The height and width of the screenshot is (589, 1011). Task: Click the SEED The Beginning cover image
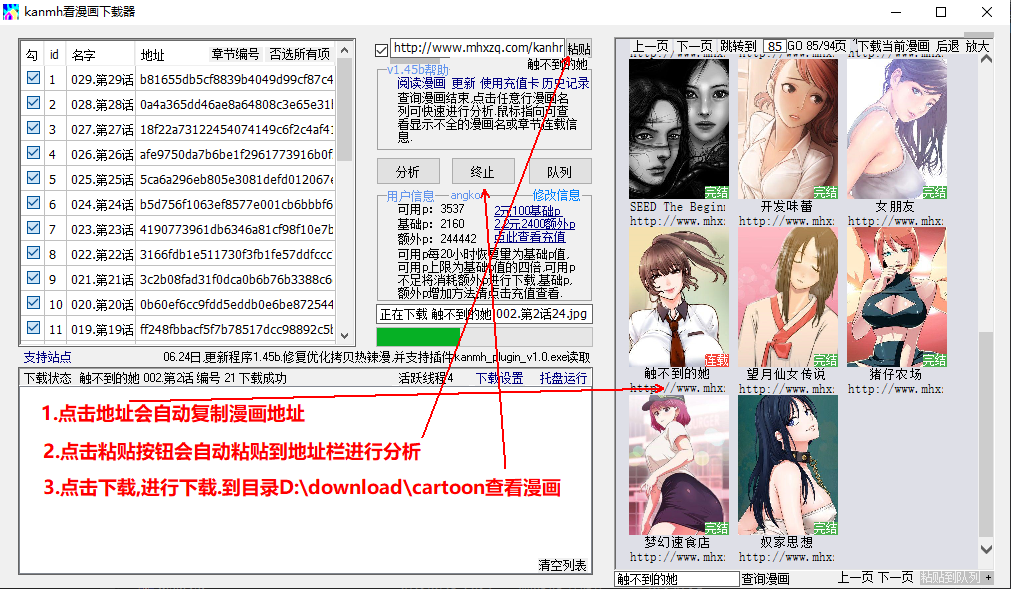pyautogui.click(x=678, y=127)
